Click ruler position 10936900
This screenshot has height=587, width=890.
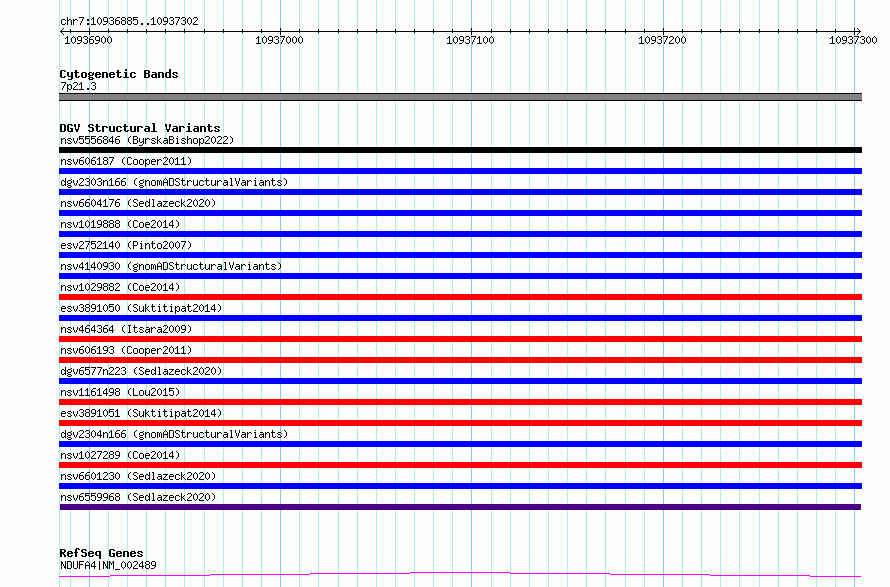[x=88, y=40]
